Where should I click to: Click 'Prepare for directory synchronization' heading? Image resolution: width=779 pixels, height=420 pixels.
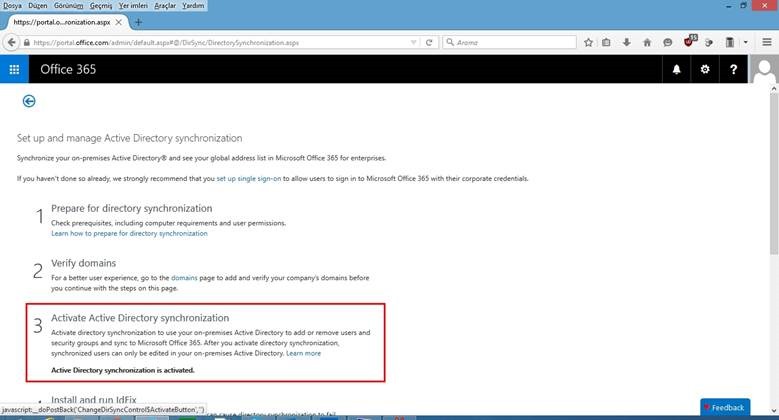pos(132,209)
